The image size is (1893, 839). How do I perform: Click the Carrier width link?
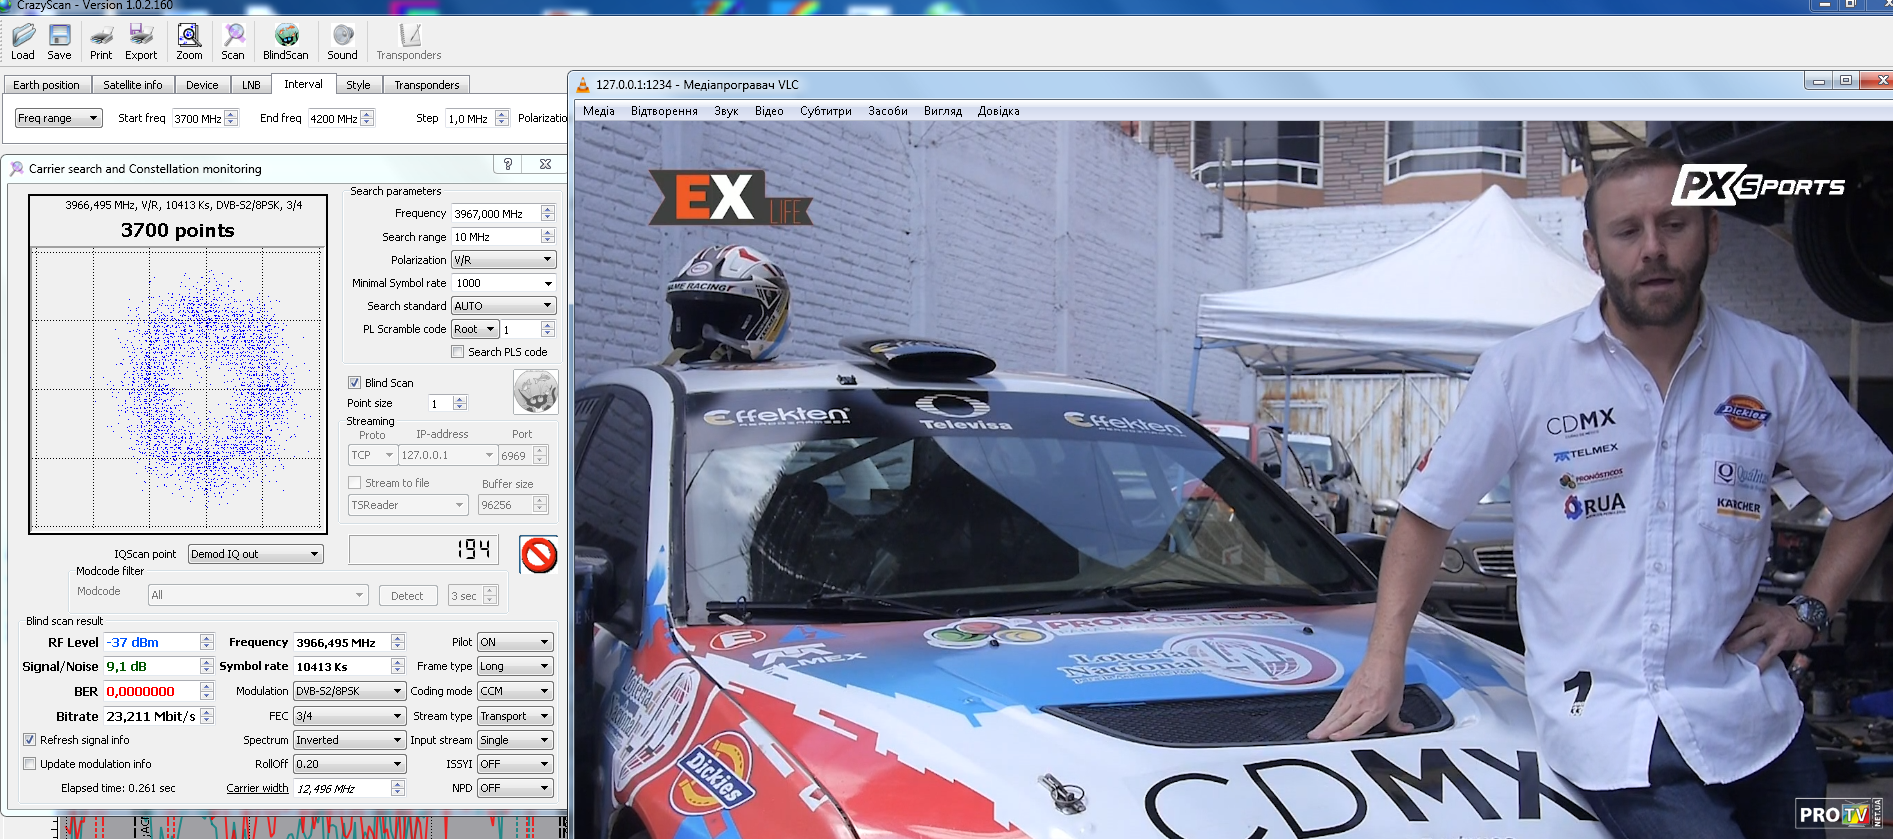point(257,788)
